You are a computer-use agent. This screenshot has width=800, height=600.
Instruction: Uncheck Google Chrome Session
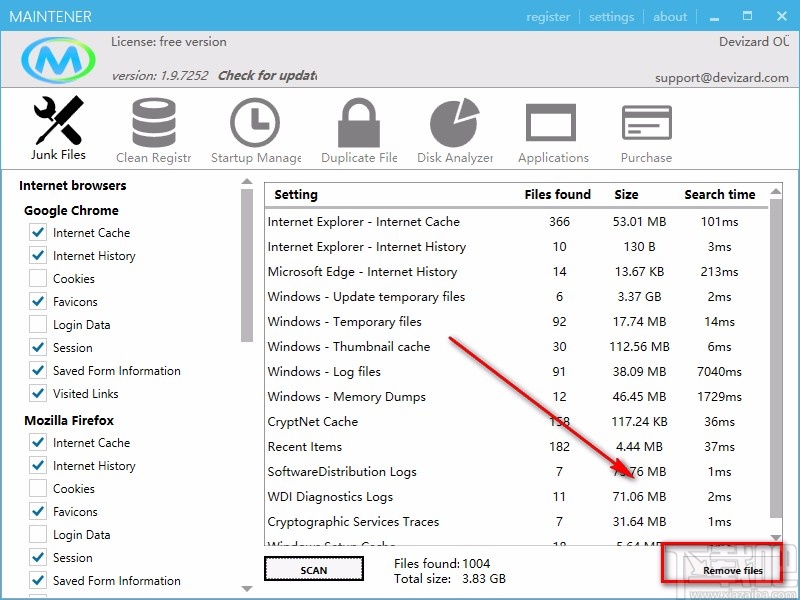[38, 347]
